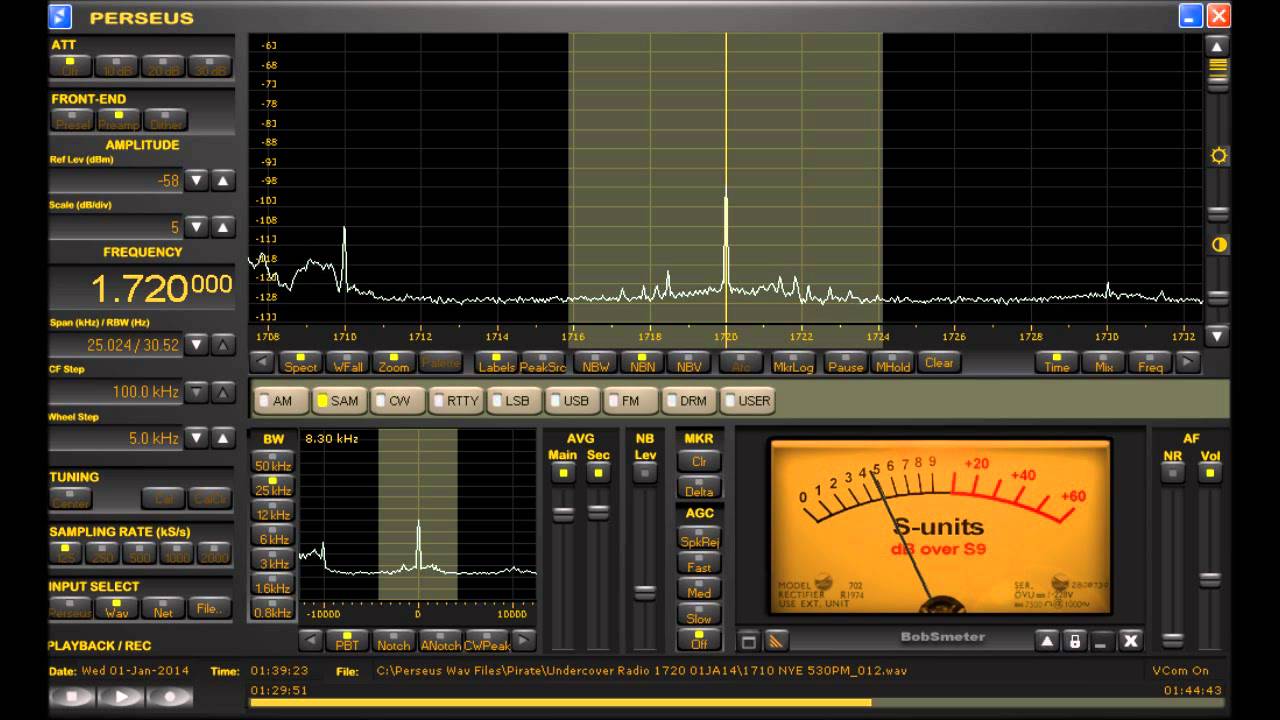Screen dimensions: 1280x720
Task: Toggle frequency Labels
Action: point(497,362)
